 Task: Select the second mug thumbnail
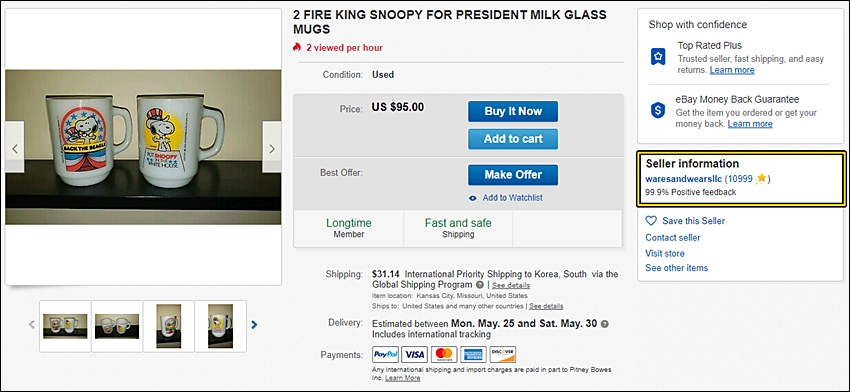[x=117, y=326]
